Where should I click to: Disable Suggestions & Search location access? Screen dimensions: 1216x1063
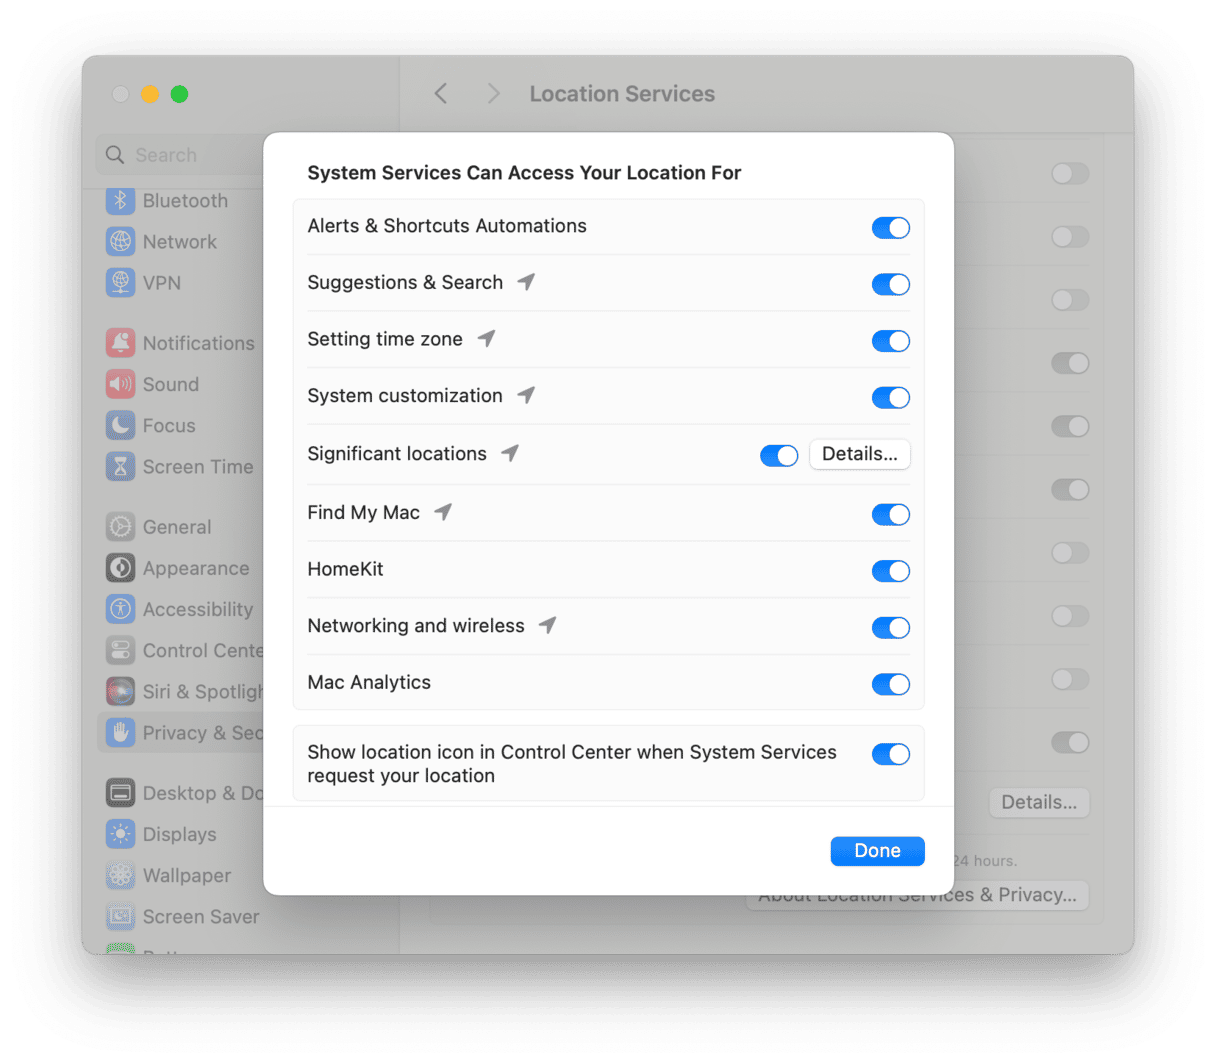pyautogui.click(x=890, y=284)
